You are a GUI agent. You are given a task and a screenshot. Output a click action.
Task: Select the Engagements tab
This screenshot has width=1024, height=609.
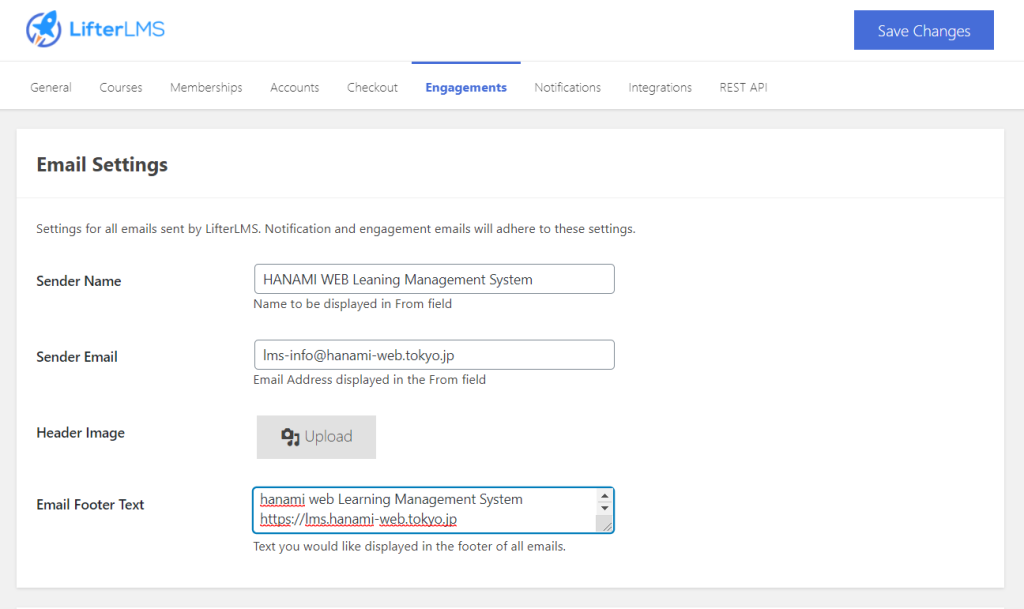[x=466, y=87]
